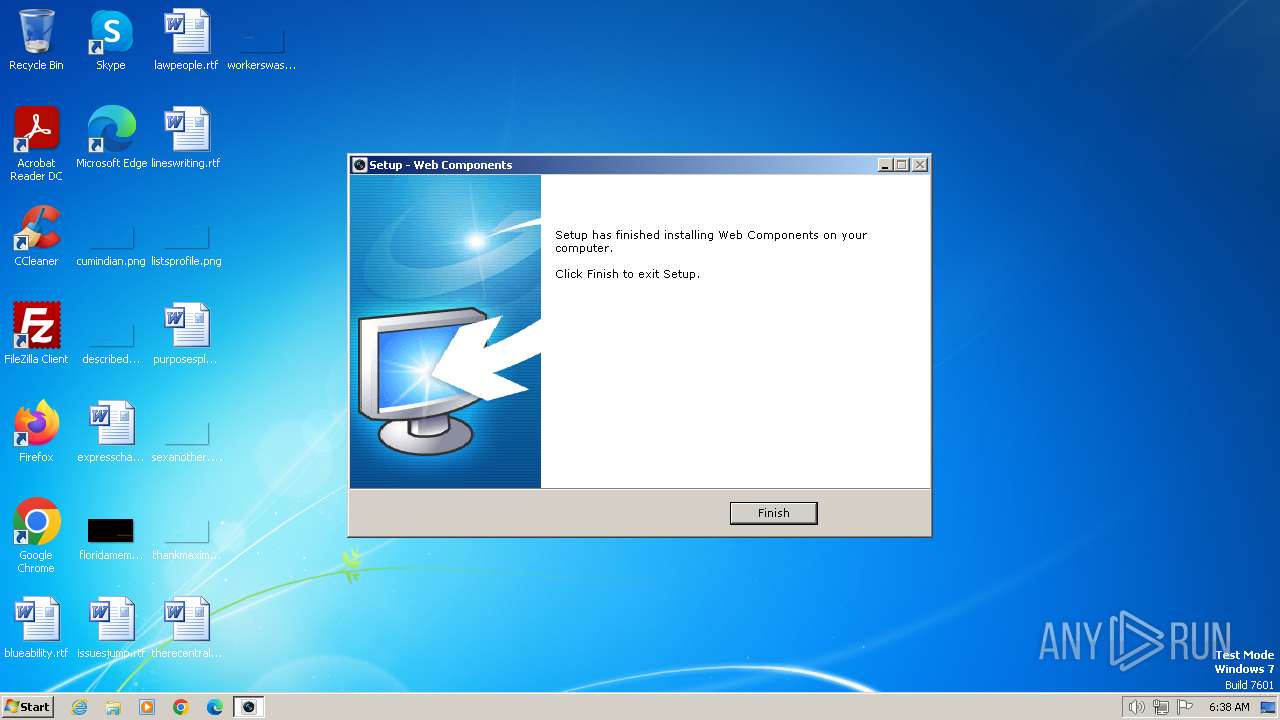Image resolution: width=1280 pixels, height=720 pixels.
Task: Open the Start menu
Action: point(27,707)
